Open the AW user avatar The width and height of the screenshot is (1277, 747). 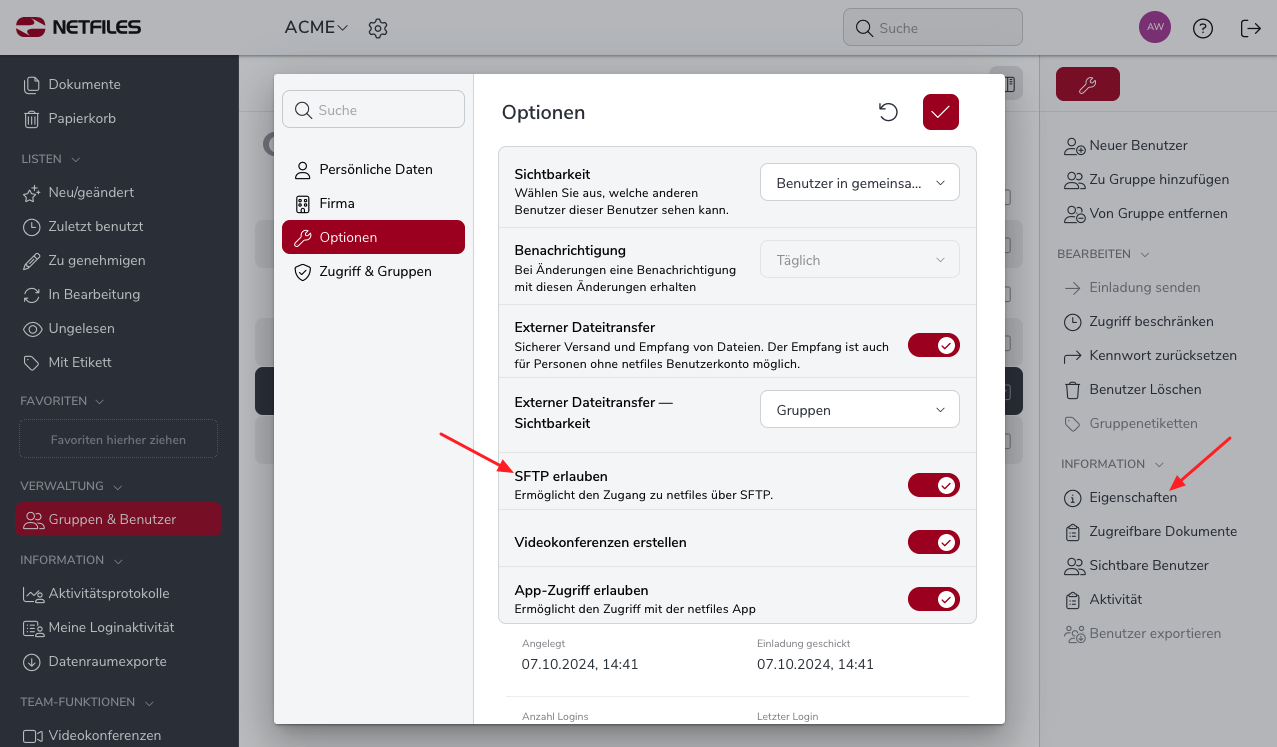click(1155, 27)
